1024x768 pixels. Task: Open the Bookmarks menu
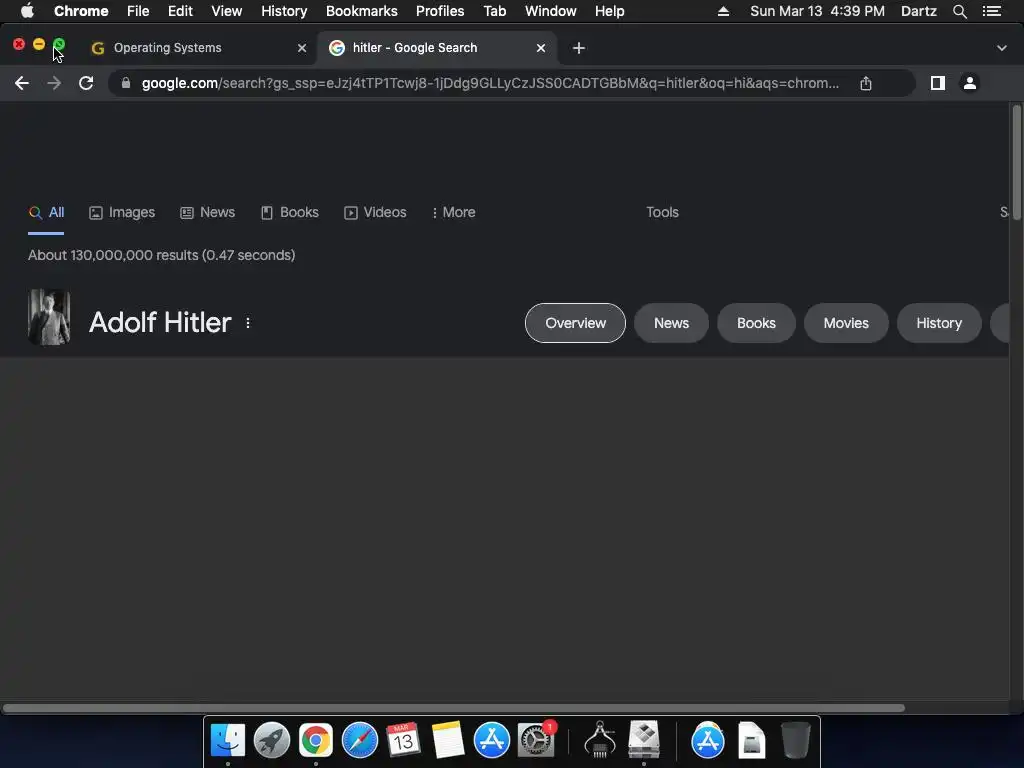[x=362, y=11]
